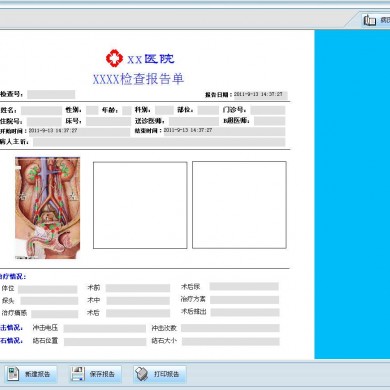The height and width of the screenshot is (390, 390).
Task: Focus the 检查号 input field
Action: click(51, 94)
